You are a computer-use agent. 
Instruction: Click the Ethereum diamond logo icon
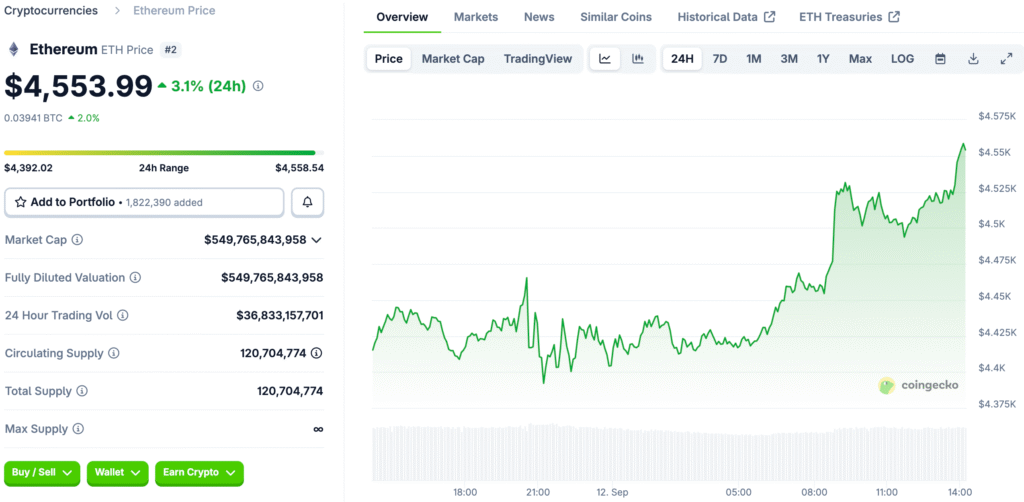pos(12,50)
